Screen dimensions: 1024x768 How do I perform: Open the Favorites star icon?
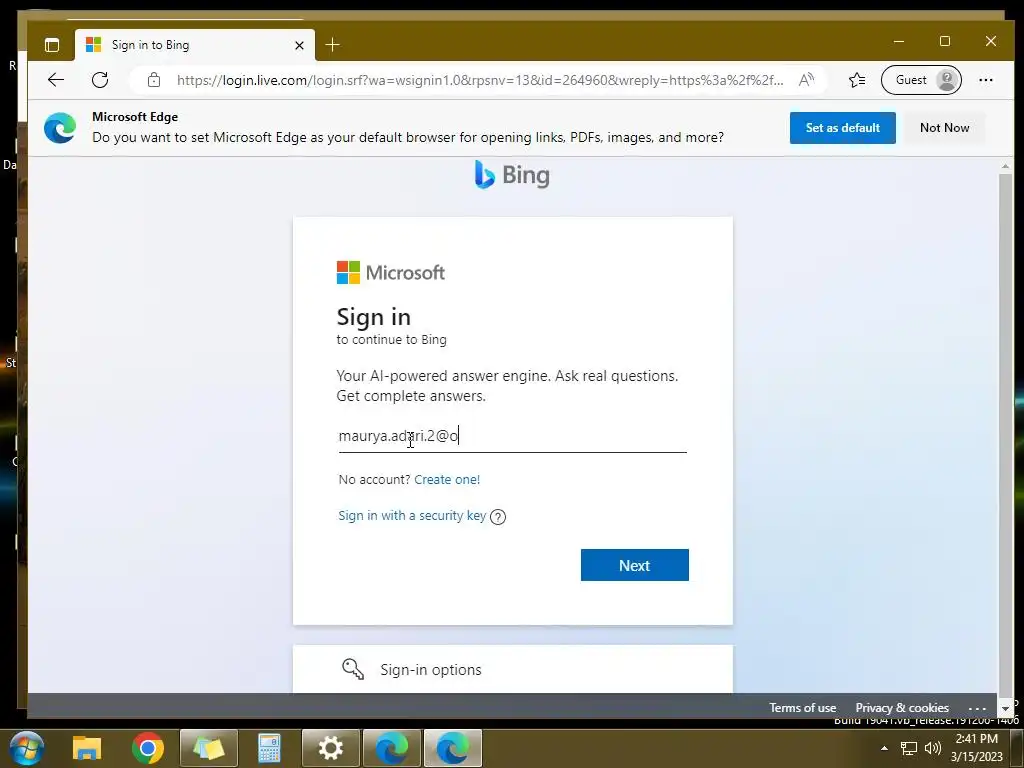pos(857,80)
